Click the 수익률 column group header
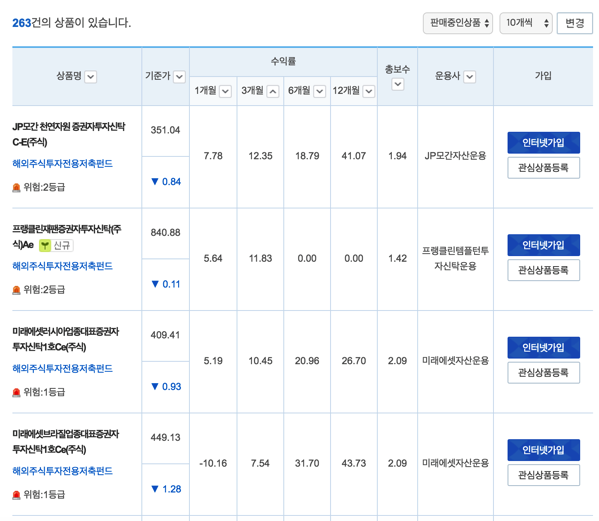Image resolution: width=599 pixels, height=521 pixels. (x=283, y=61)
